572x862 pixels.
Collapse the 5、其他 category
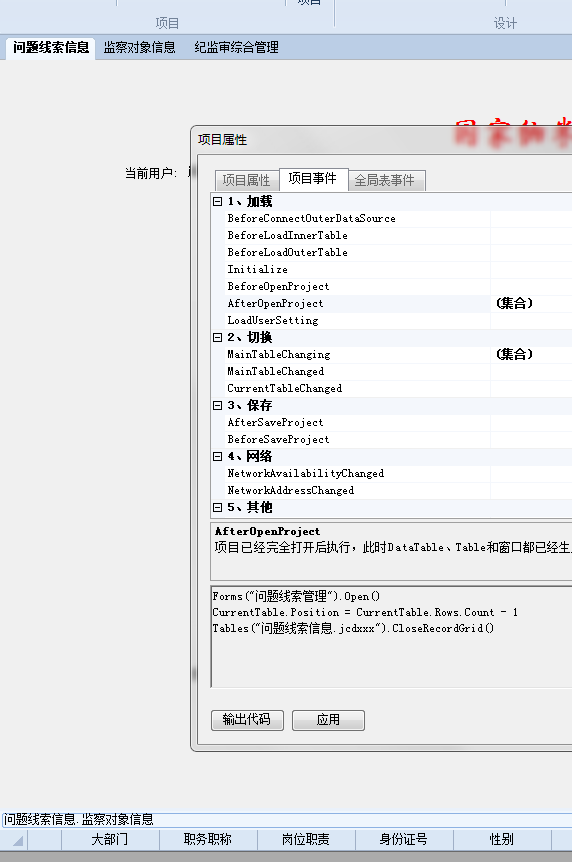coord(218,507)
